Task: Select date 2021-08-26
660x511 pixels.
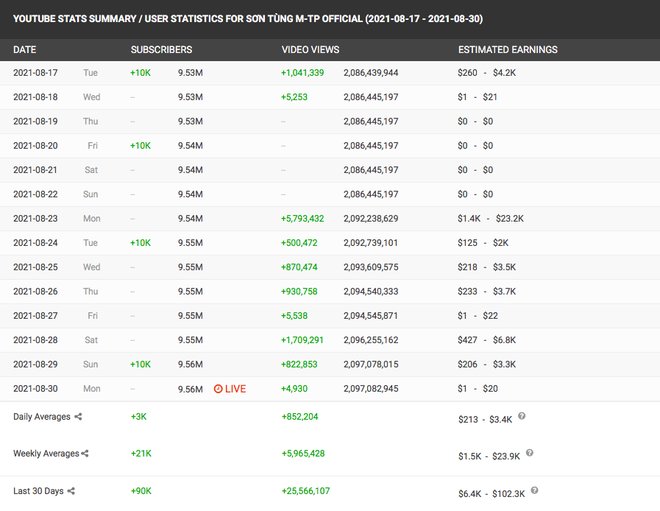Action: (35, 291)
